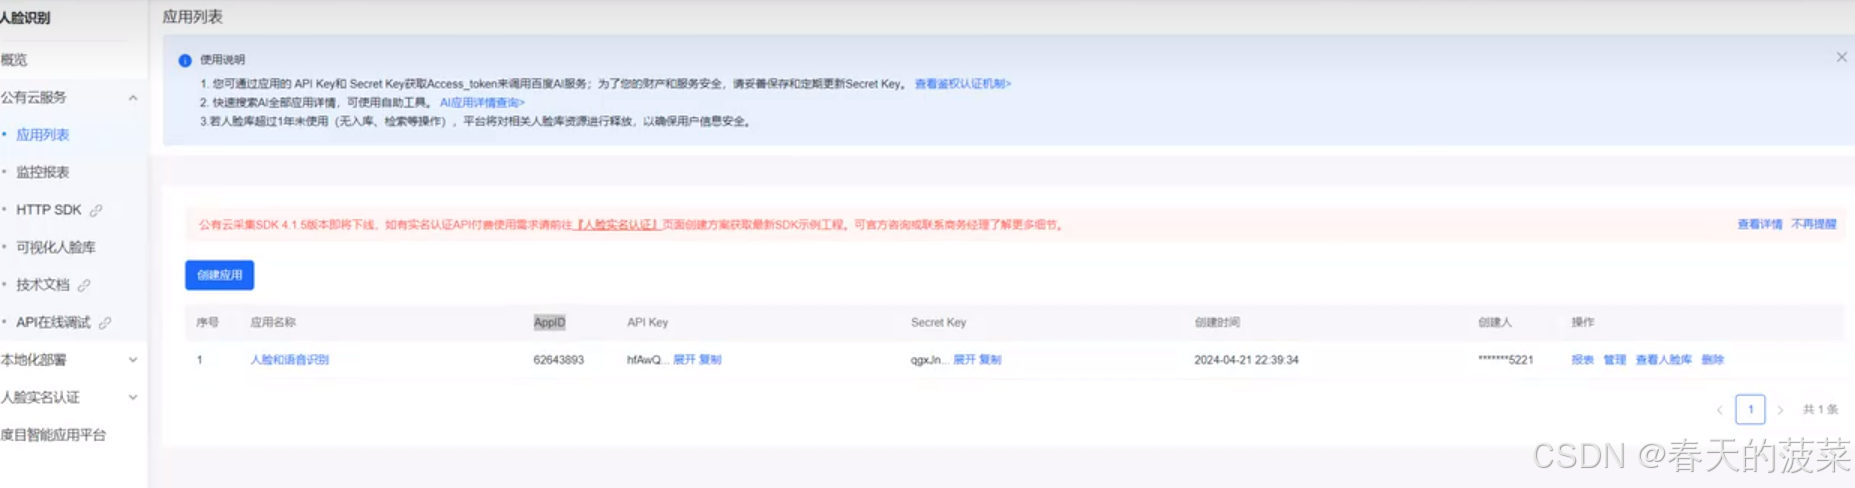Open 概览 in the sidebar

click(x=14, y=60)
